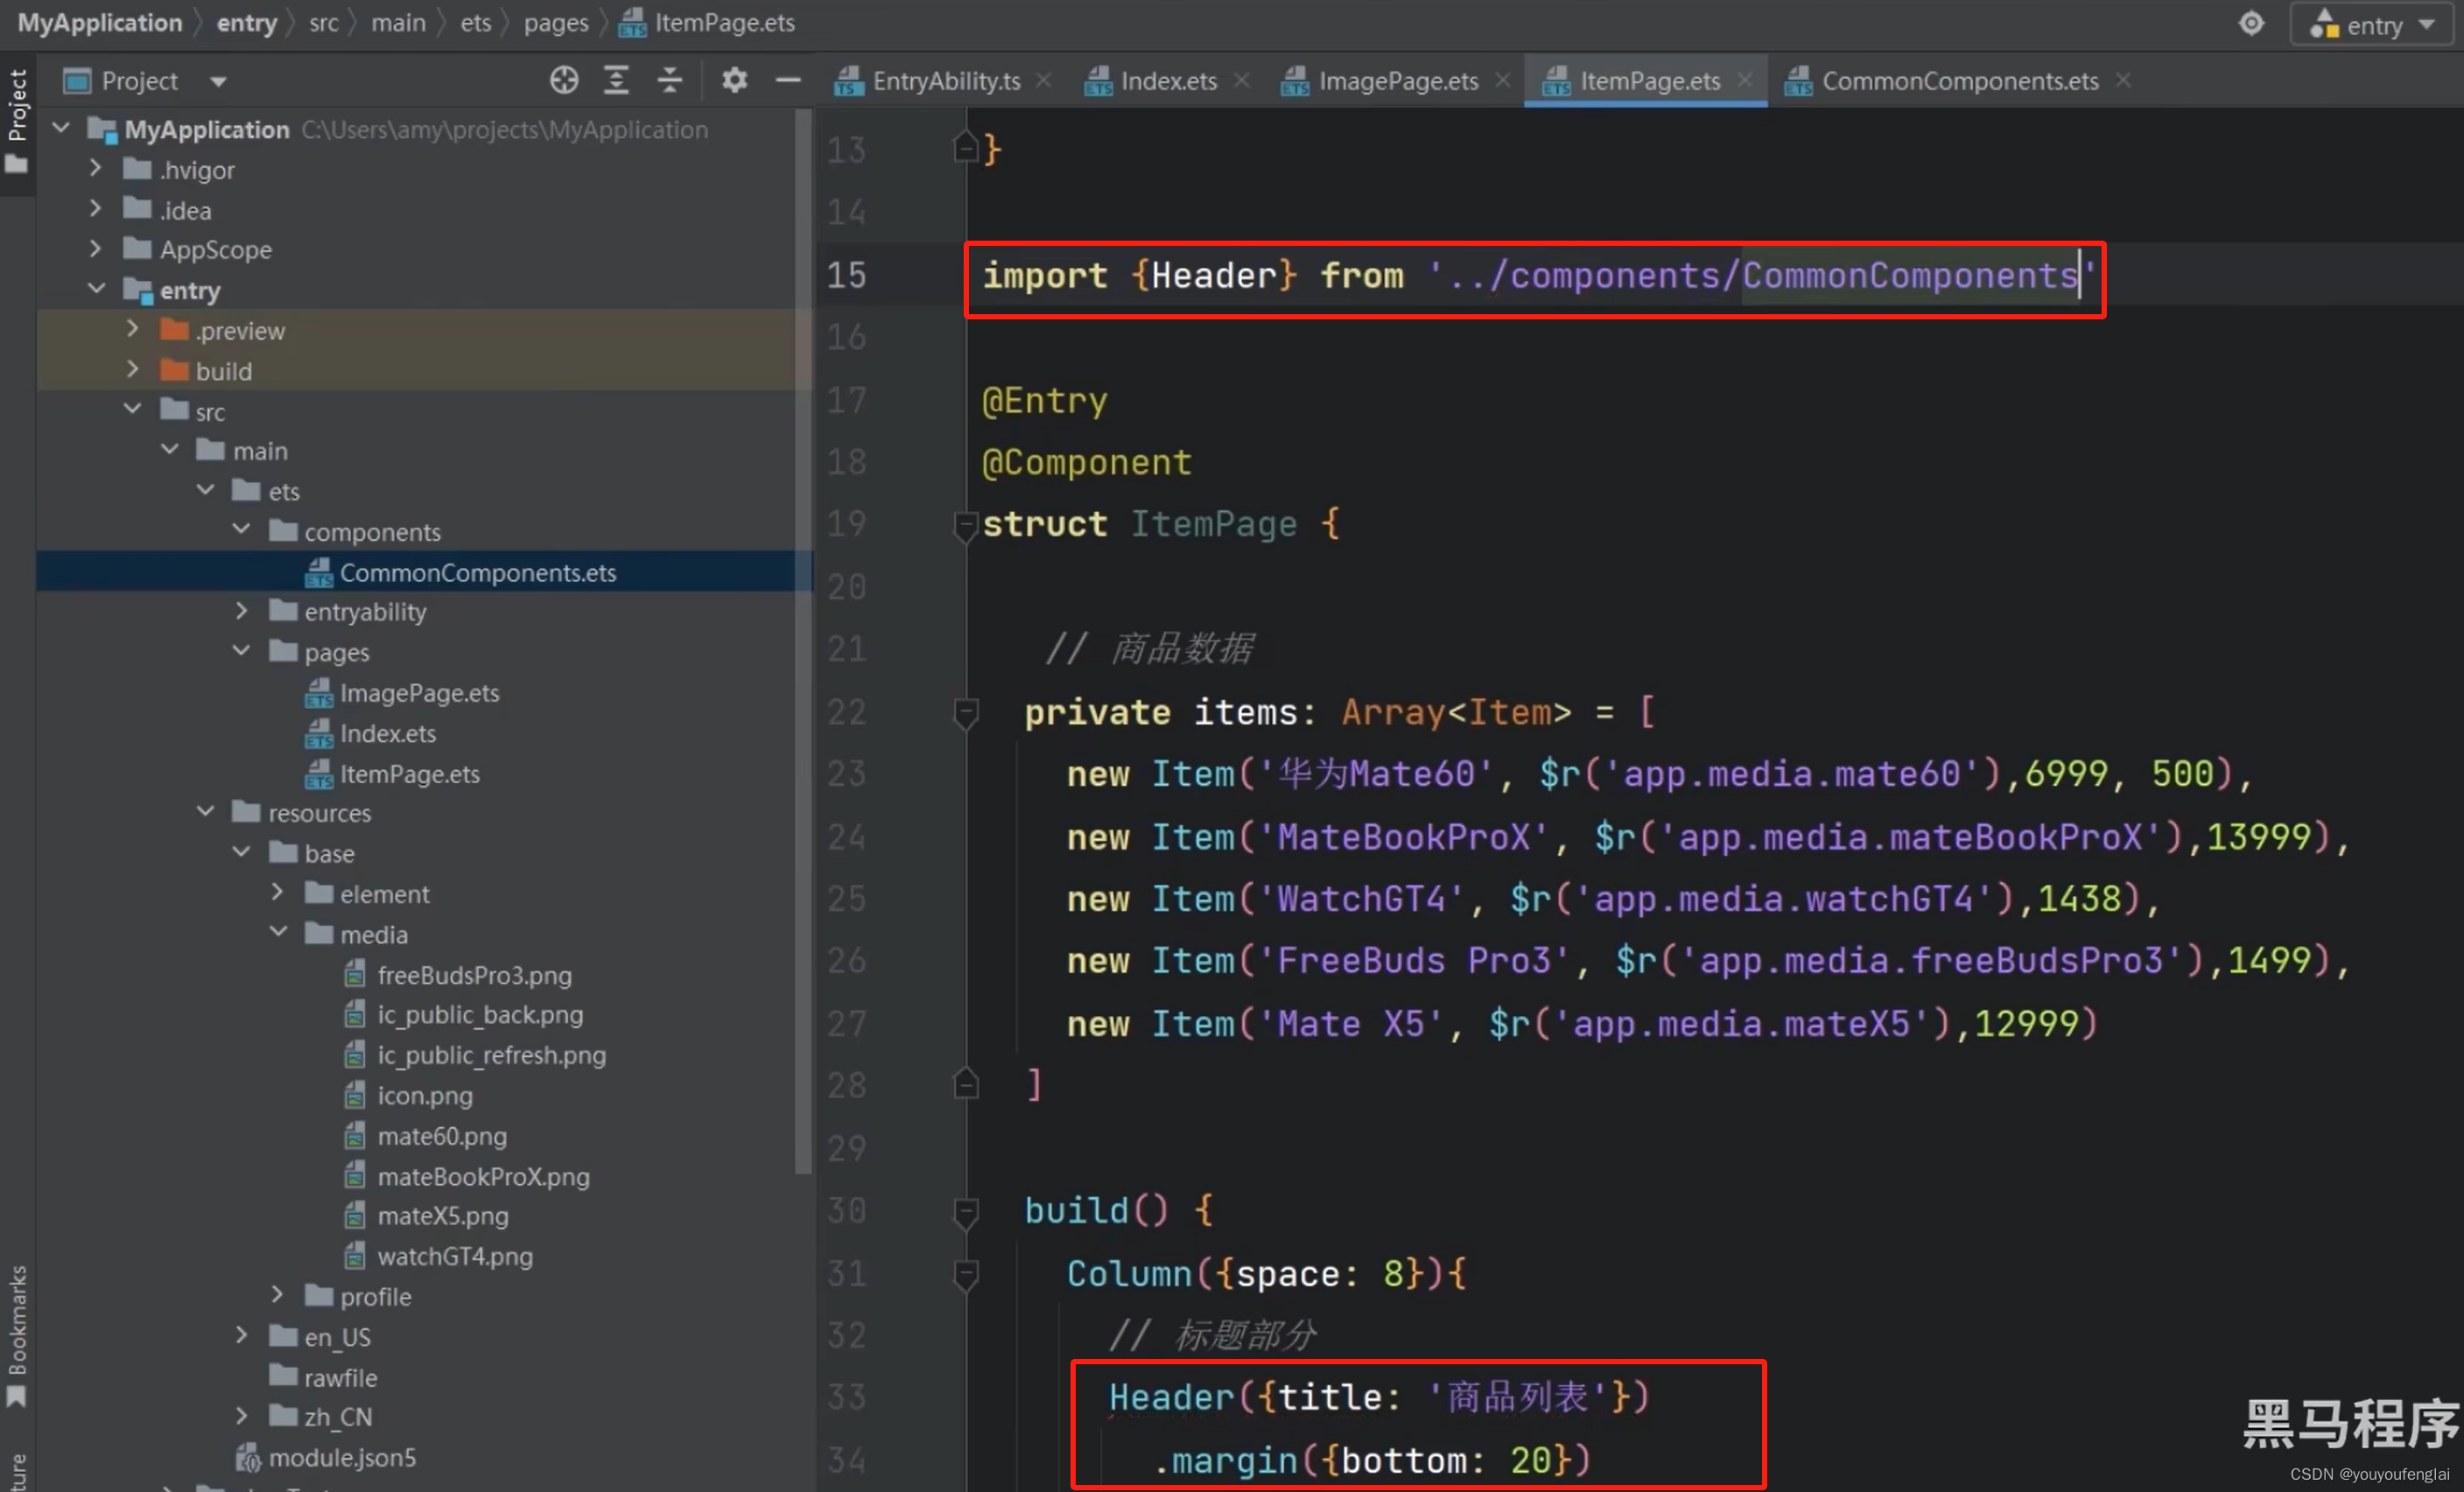Fold the items array at line 22 gutter
The height and width of the screenshot is (1492, 2464).
(x=965, y=712)
